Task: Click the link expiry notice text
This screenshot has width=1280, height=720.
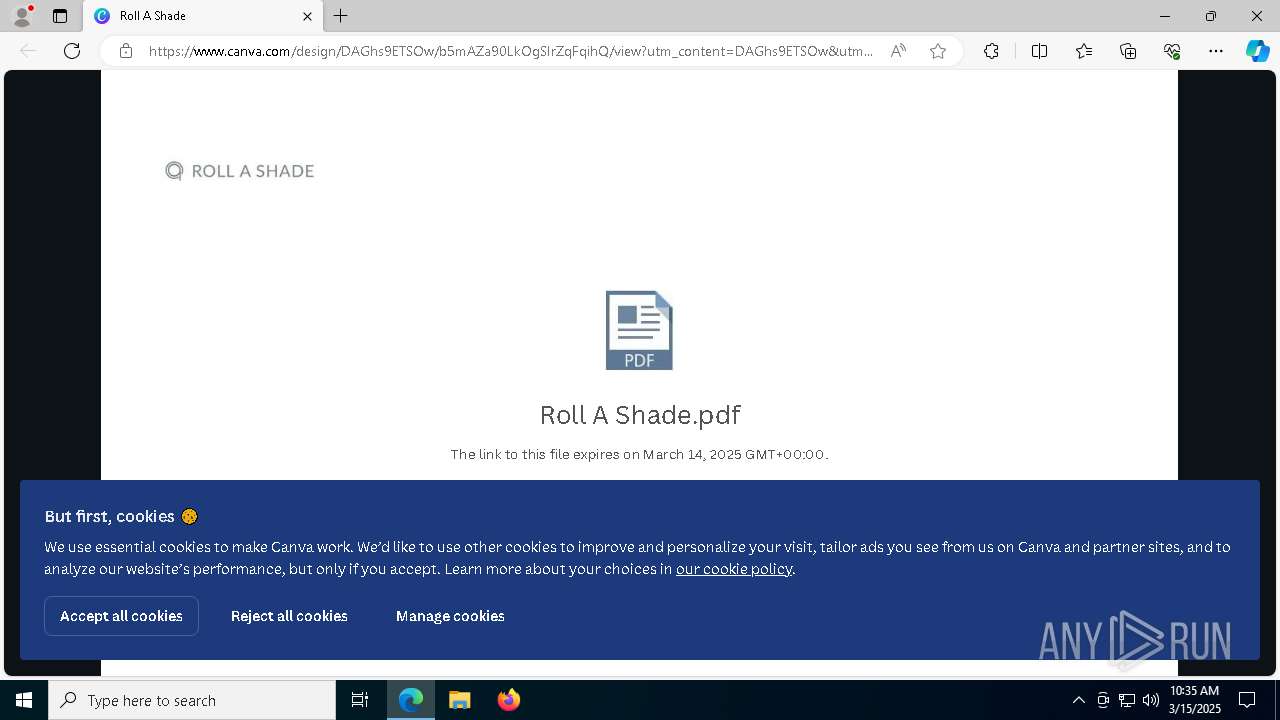Action: (639, 454)
